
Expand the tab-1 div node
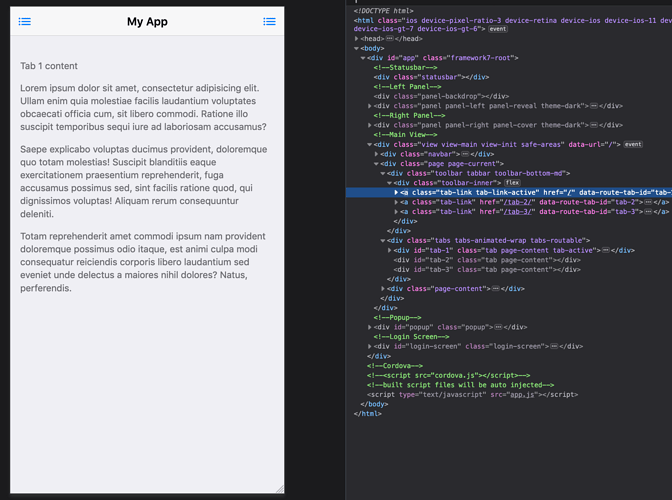click(390, 250)
